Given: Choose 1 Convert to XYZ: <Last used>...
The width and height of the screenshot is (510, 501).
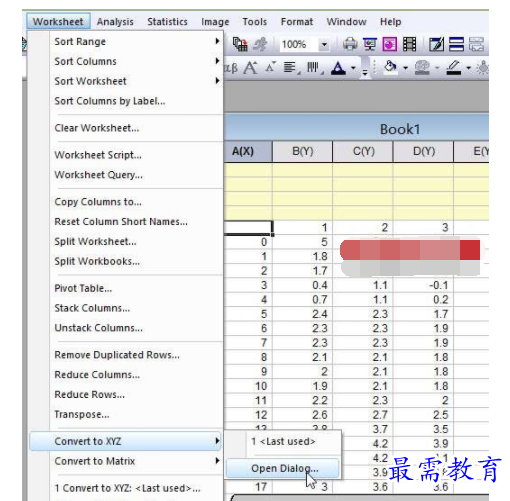Looking at the screenshot, I should click(128, 488).
